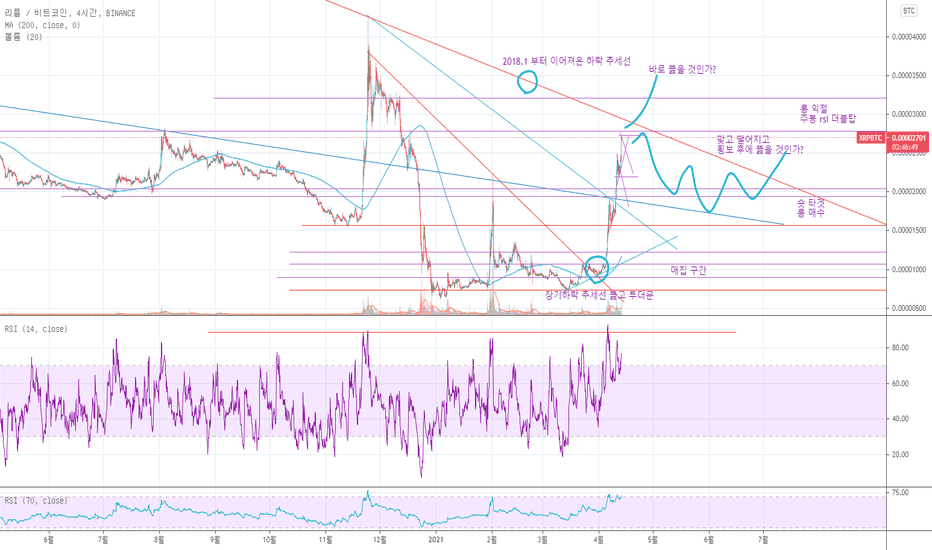The image size is (932, 550).
Task: Select the 볼륨 (20) indicator label
Action: (x=23, y=37)
